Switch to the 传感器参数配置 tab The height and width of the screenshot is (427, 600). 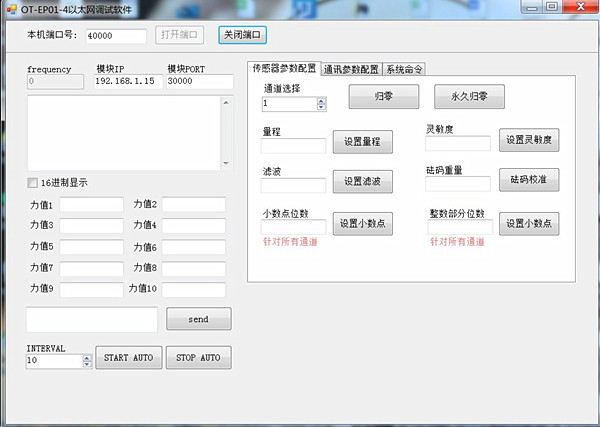click(x=284, y=68)
